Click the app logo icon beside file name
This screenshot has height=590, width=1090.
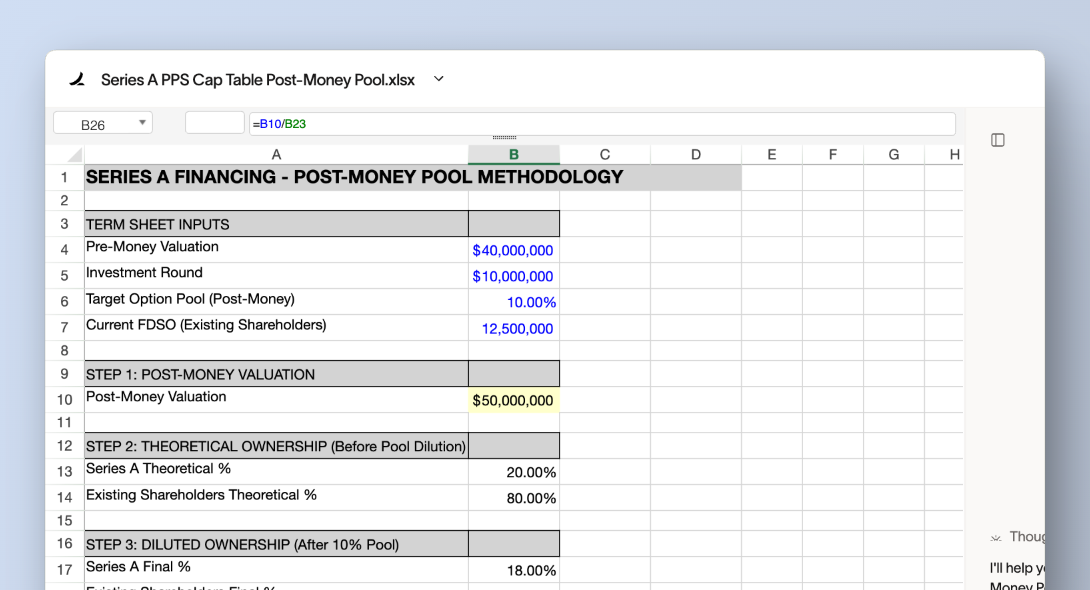(77, 79)
